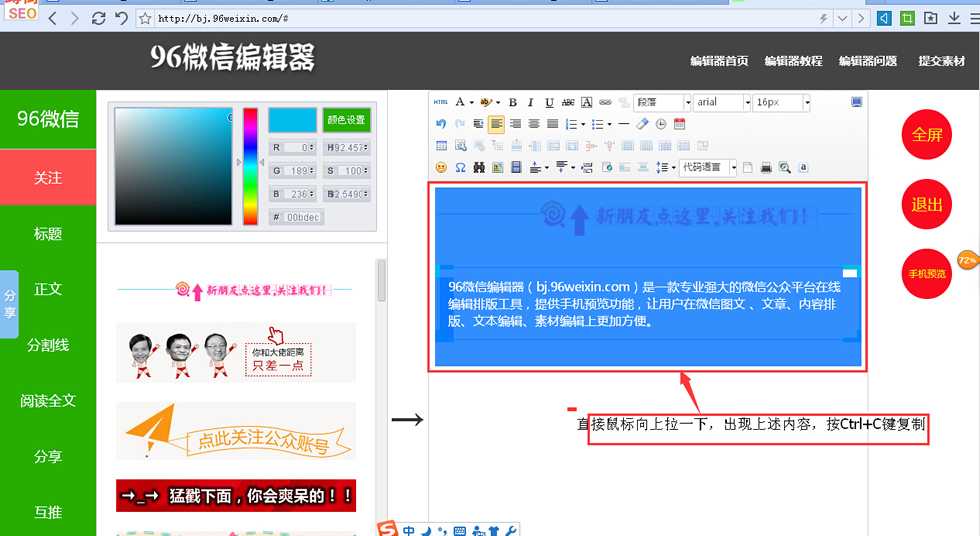Viewport: 980px width, 536px height.
Task: Toggle center alignment button
Action: pos(534,124)
